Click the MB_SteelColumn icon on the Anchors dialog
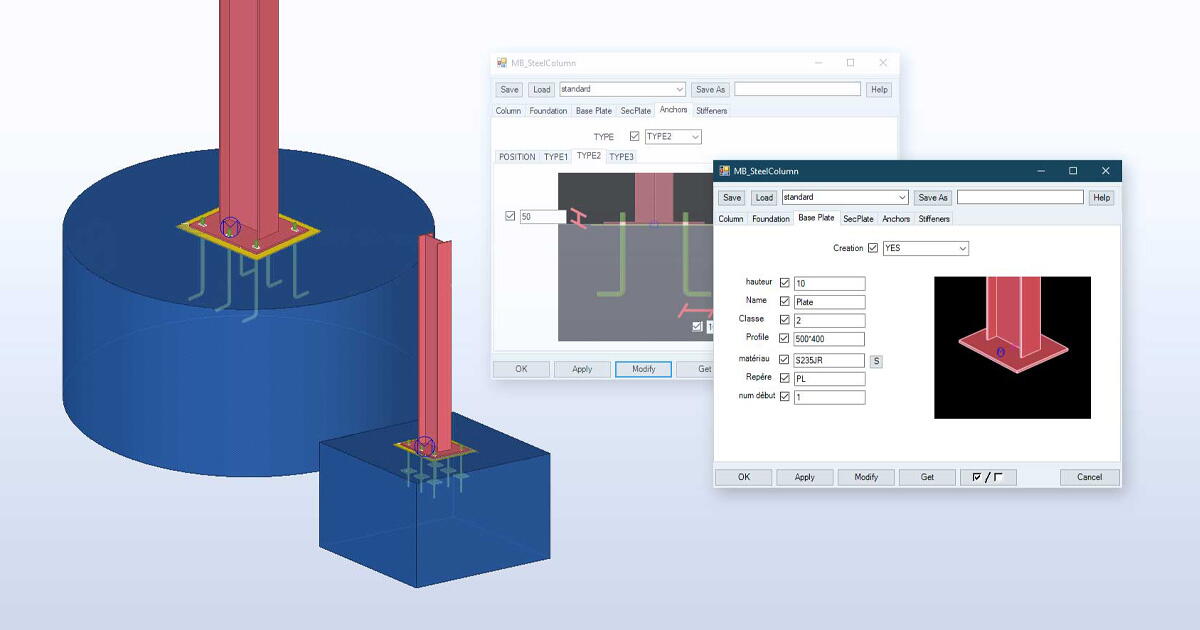 [x=500, y=62]
